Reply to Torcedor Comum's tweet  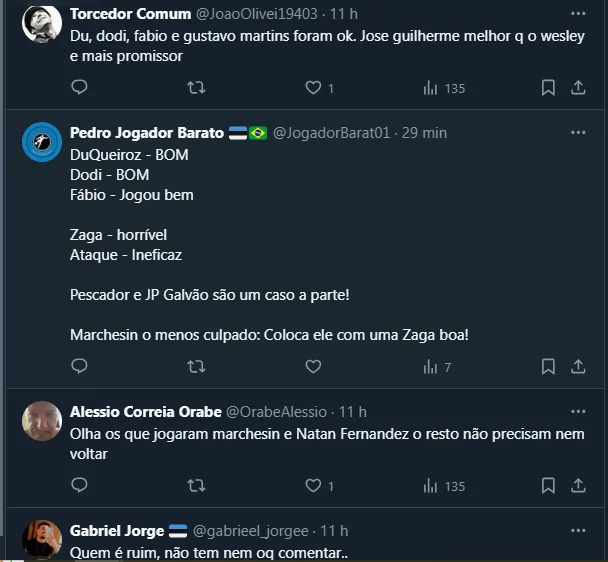79,88
